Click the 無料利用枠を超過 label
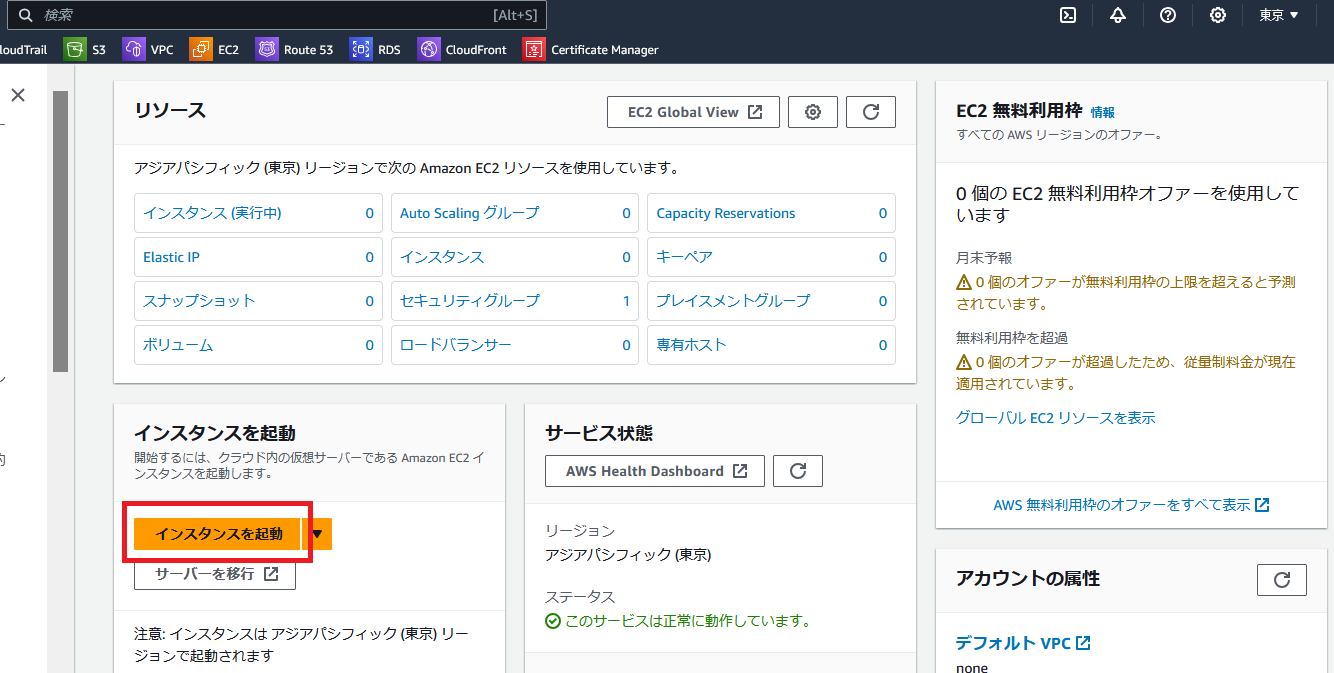 1012,338
